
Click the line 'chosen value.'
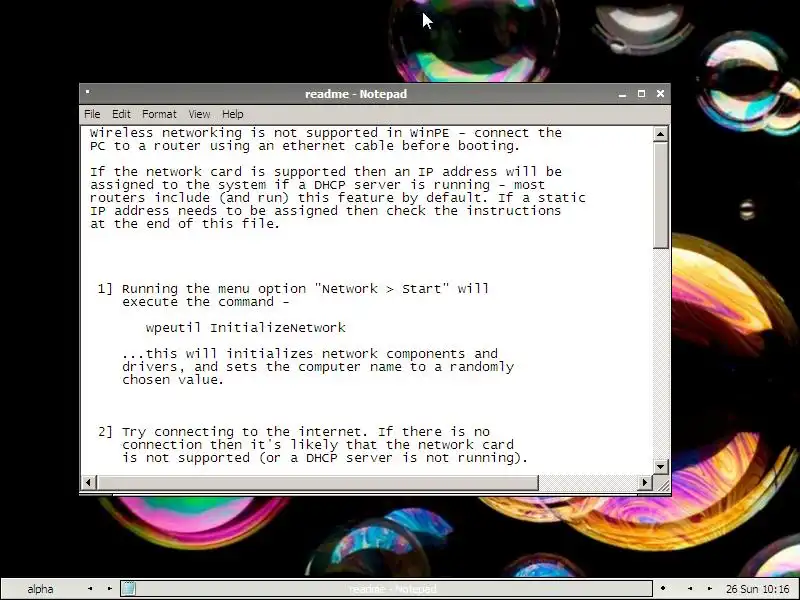tap(173, 380)
